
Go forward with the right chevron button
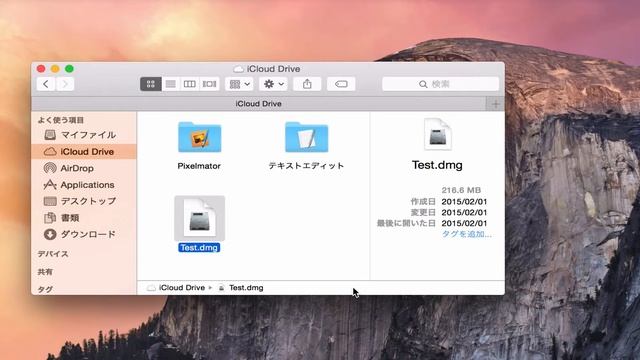(65, 84)
